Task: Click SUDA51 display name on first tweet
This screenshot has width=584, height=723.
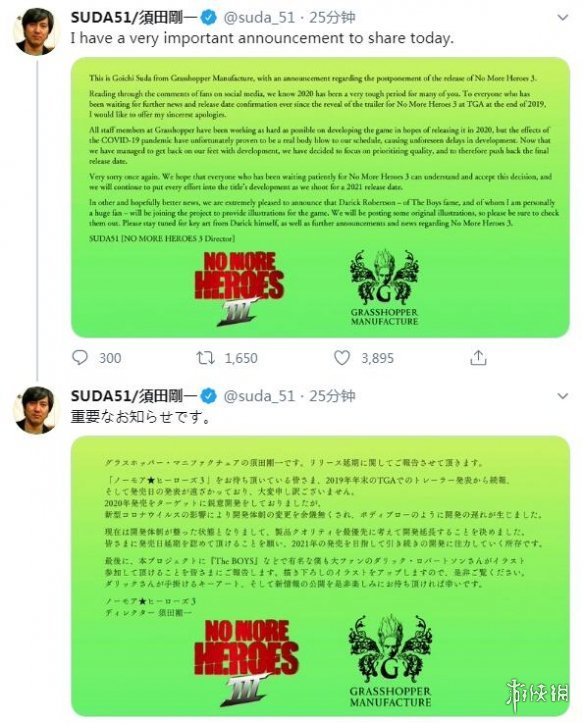Action: (x=134, y=18)
